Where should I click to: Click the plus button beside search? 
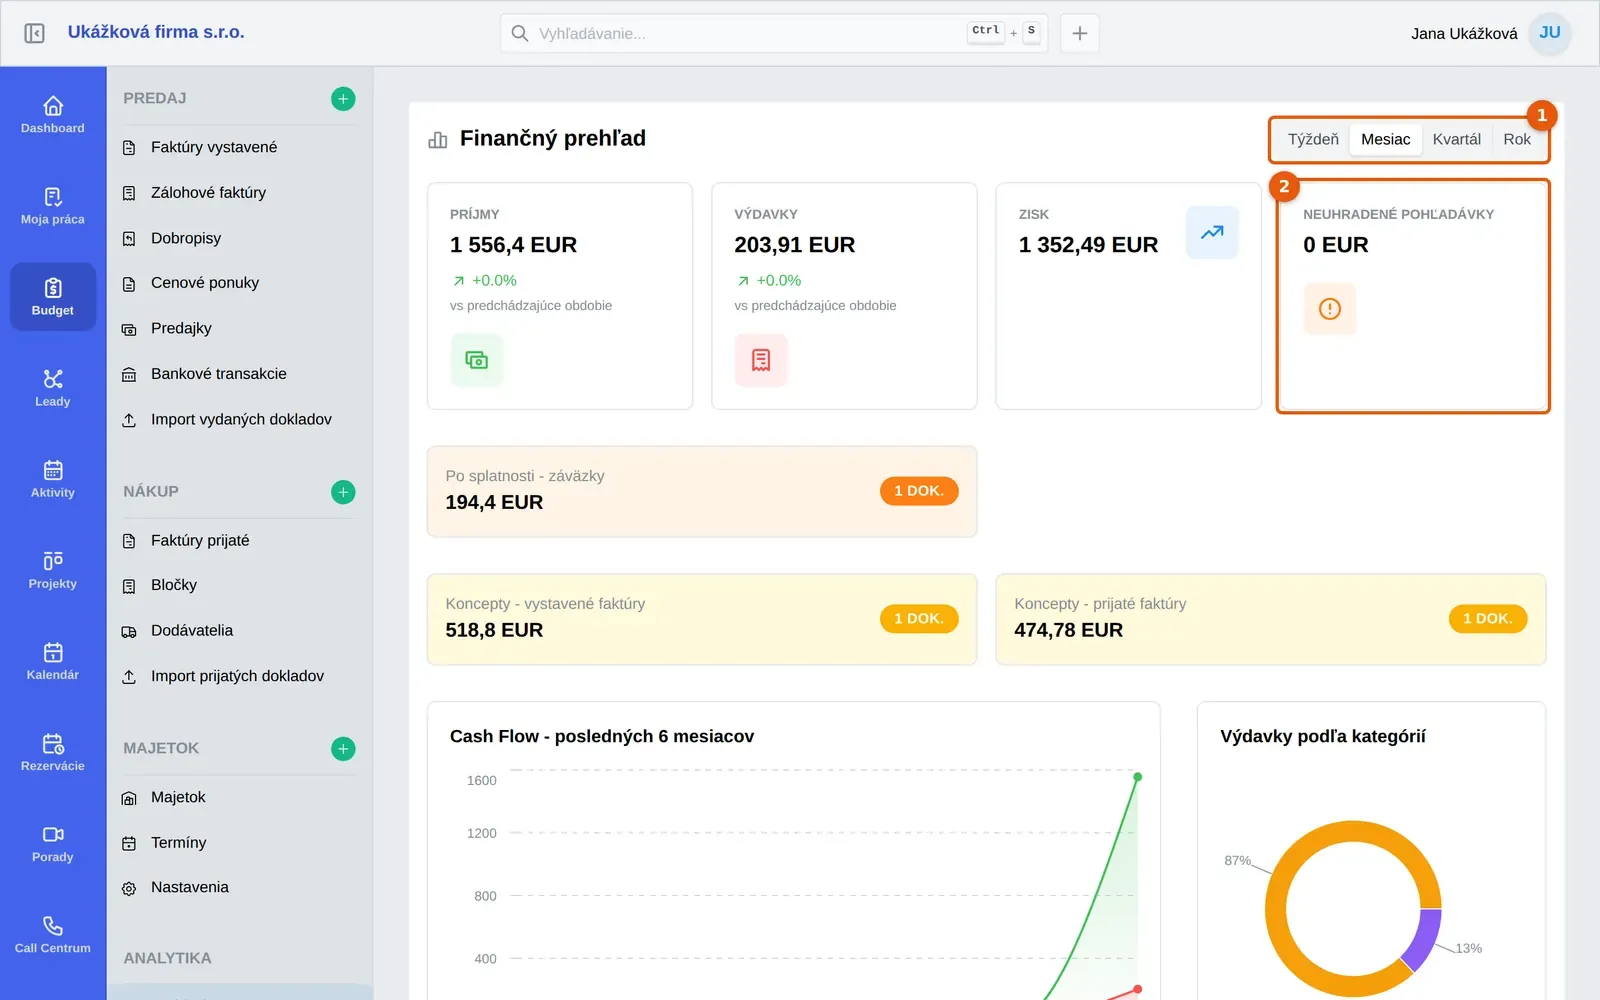(1080, 33)
